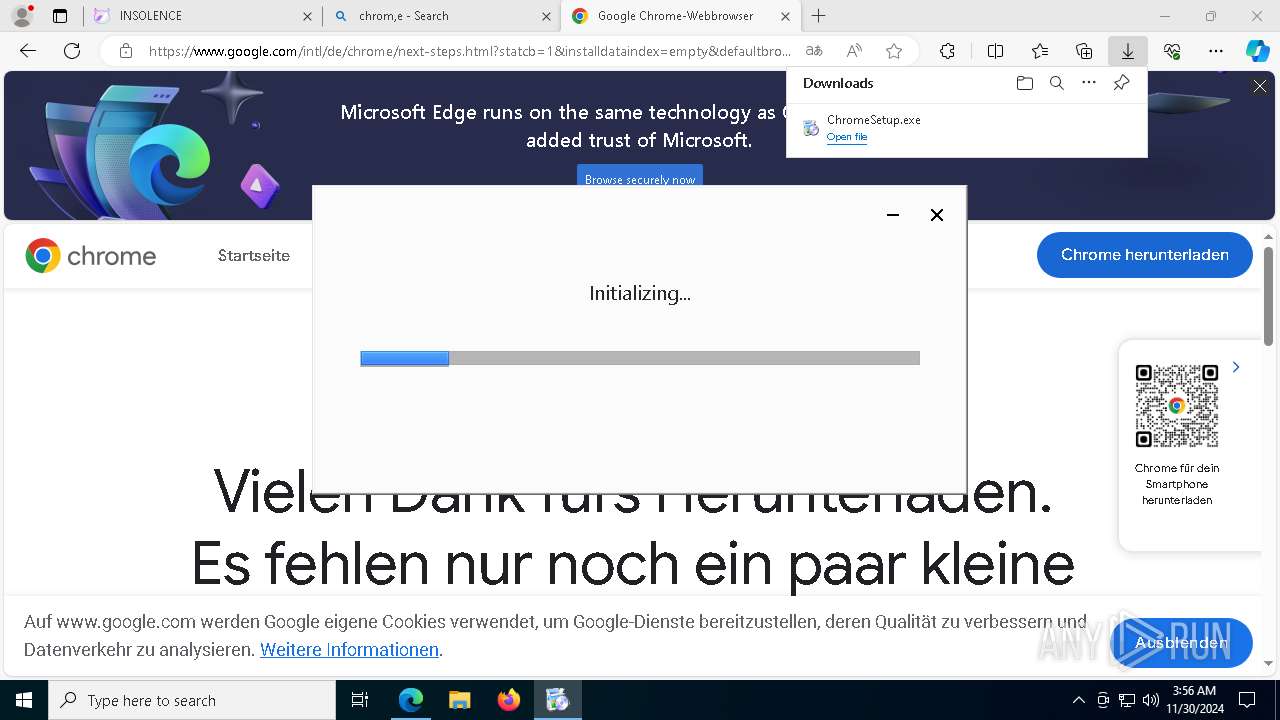The height and width of the screenshot is (720, 1280).
Task: Click the Downloads toolbar icon
Action: click(1128, 51)
